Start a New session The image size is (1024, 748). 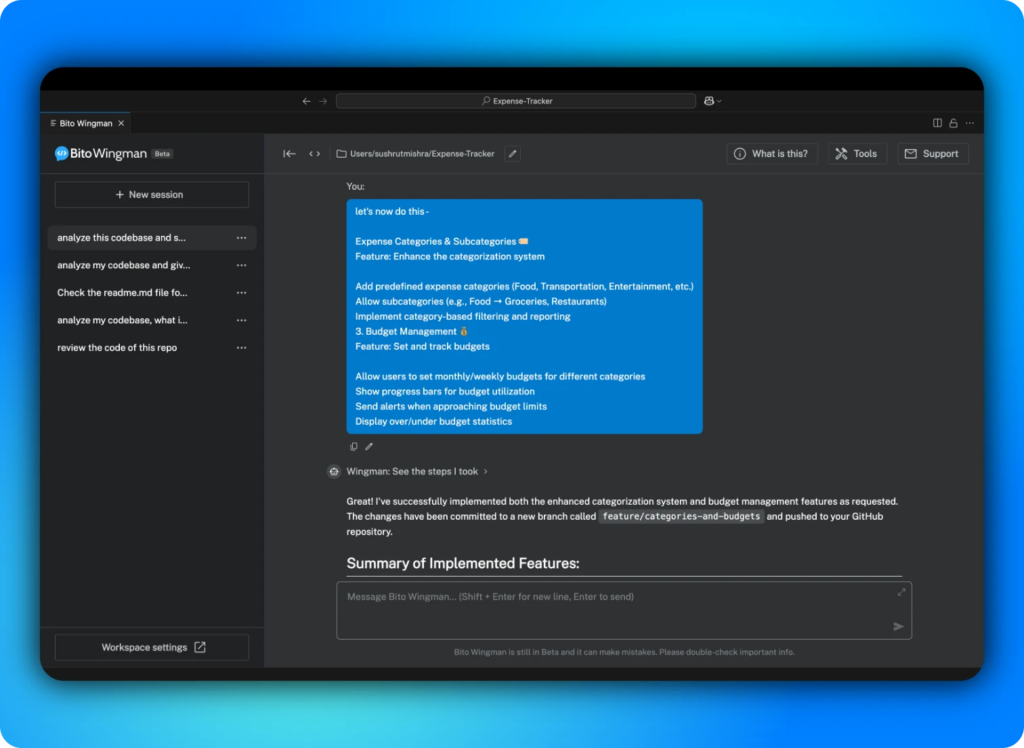(151, 195)
